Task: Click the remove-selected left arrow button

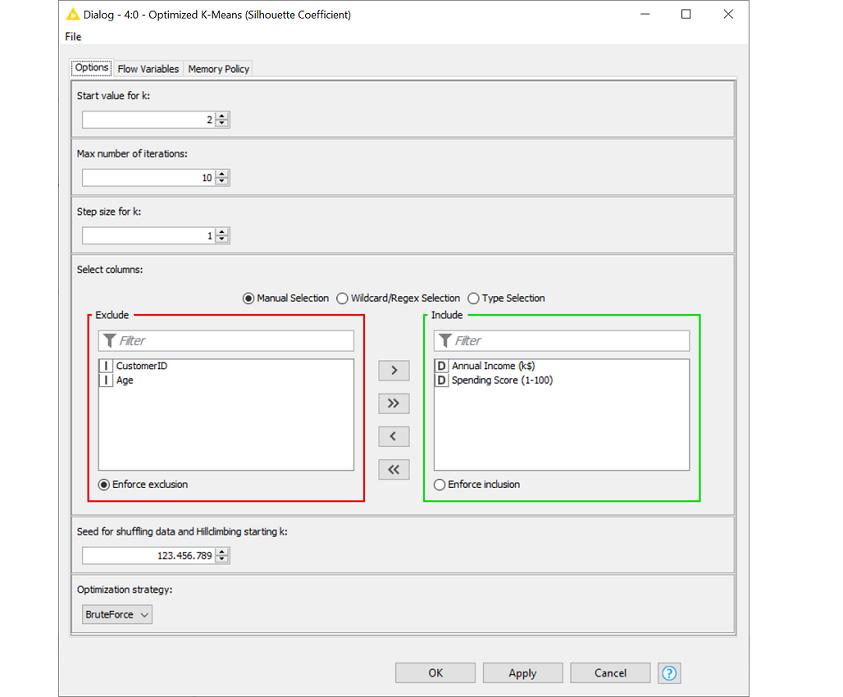Action: (393, 436)
